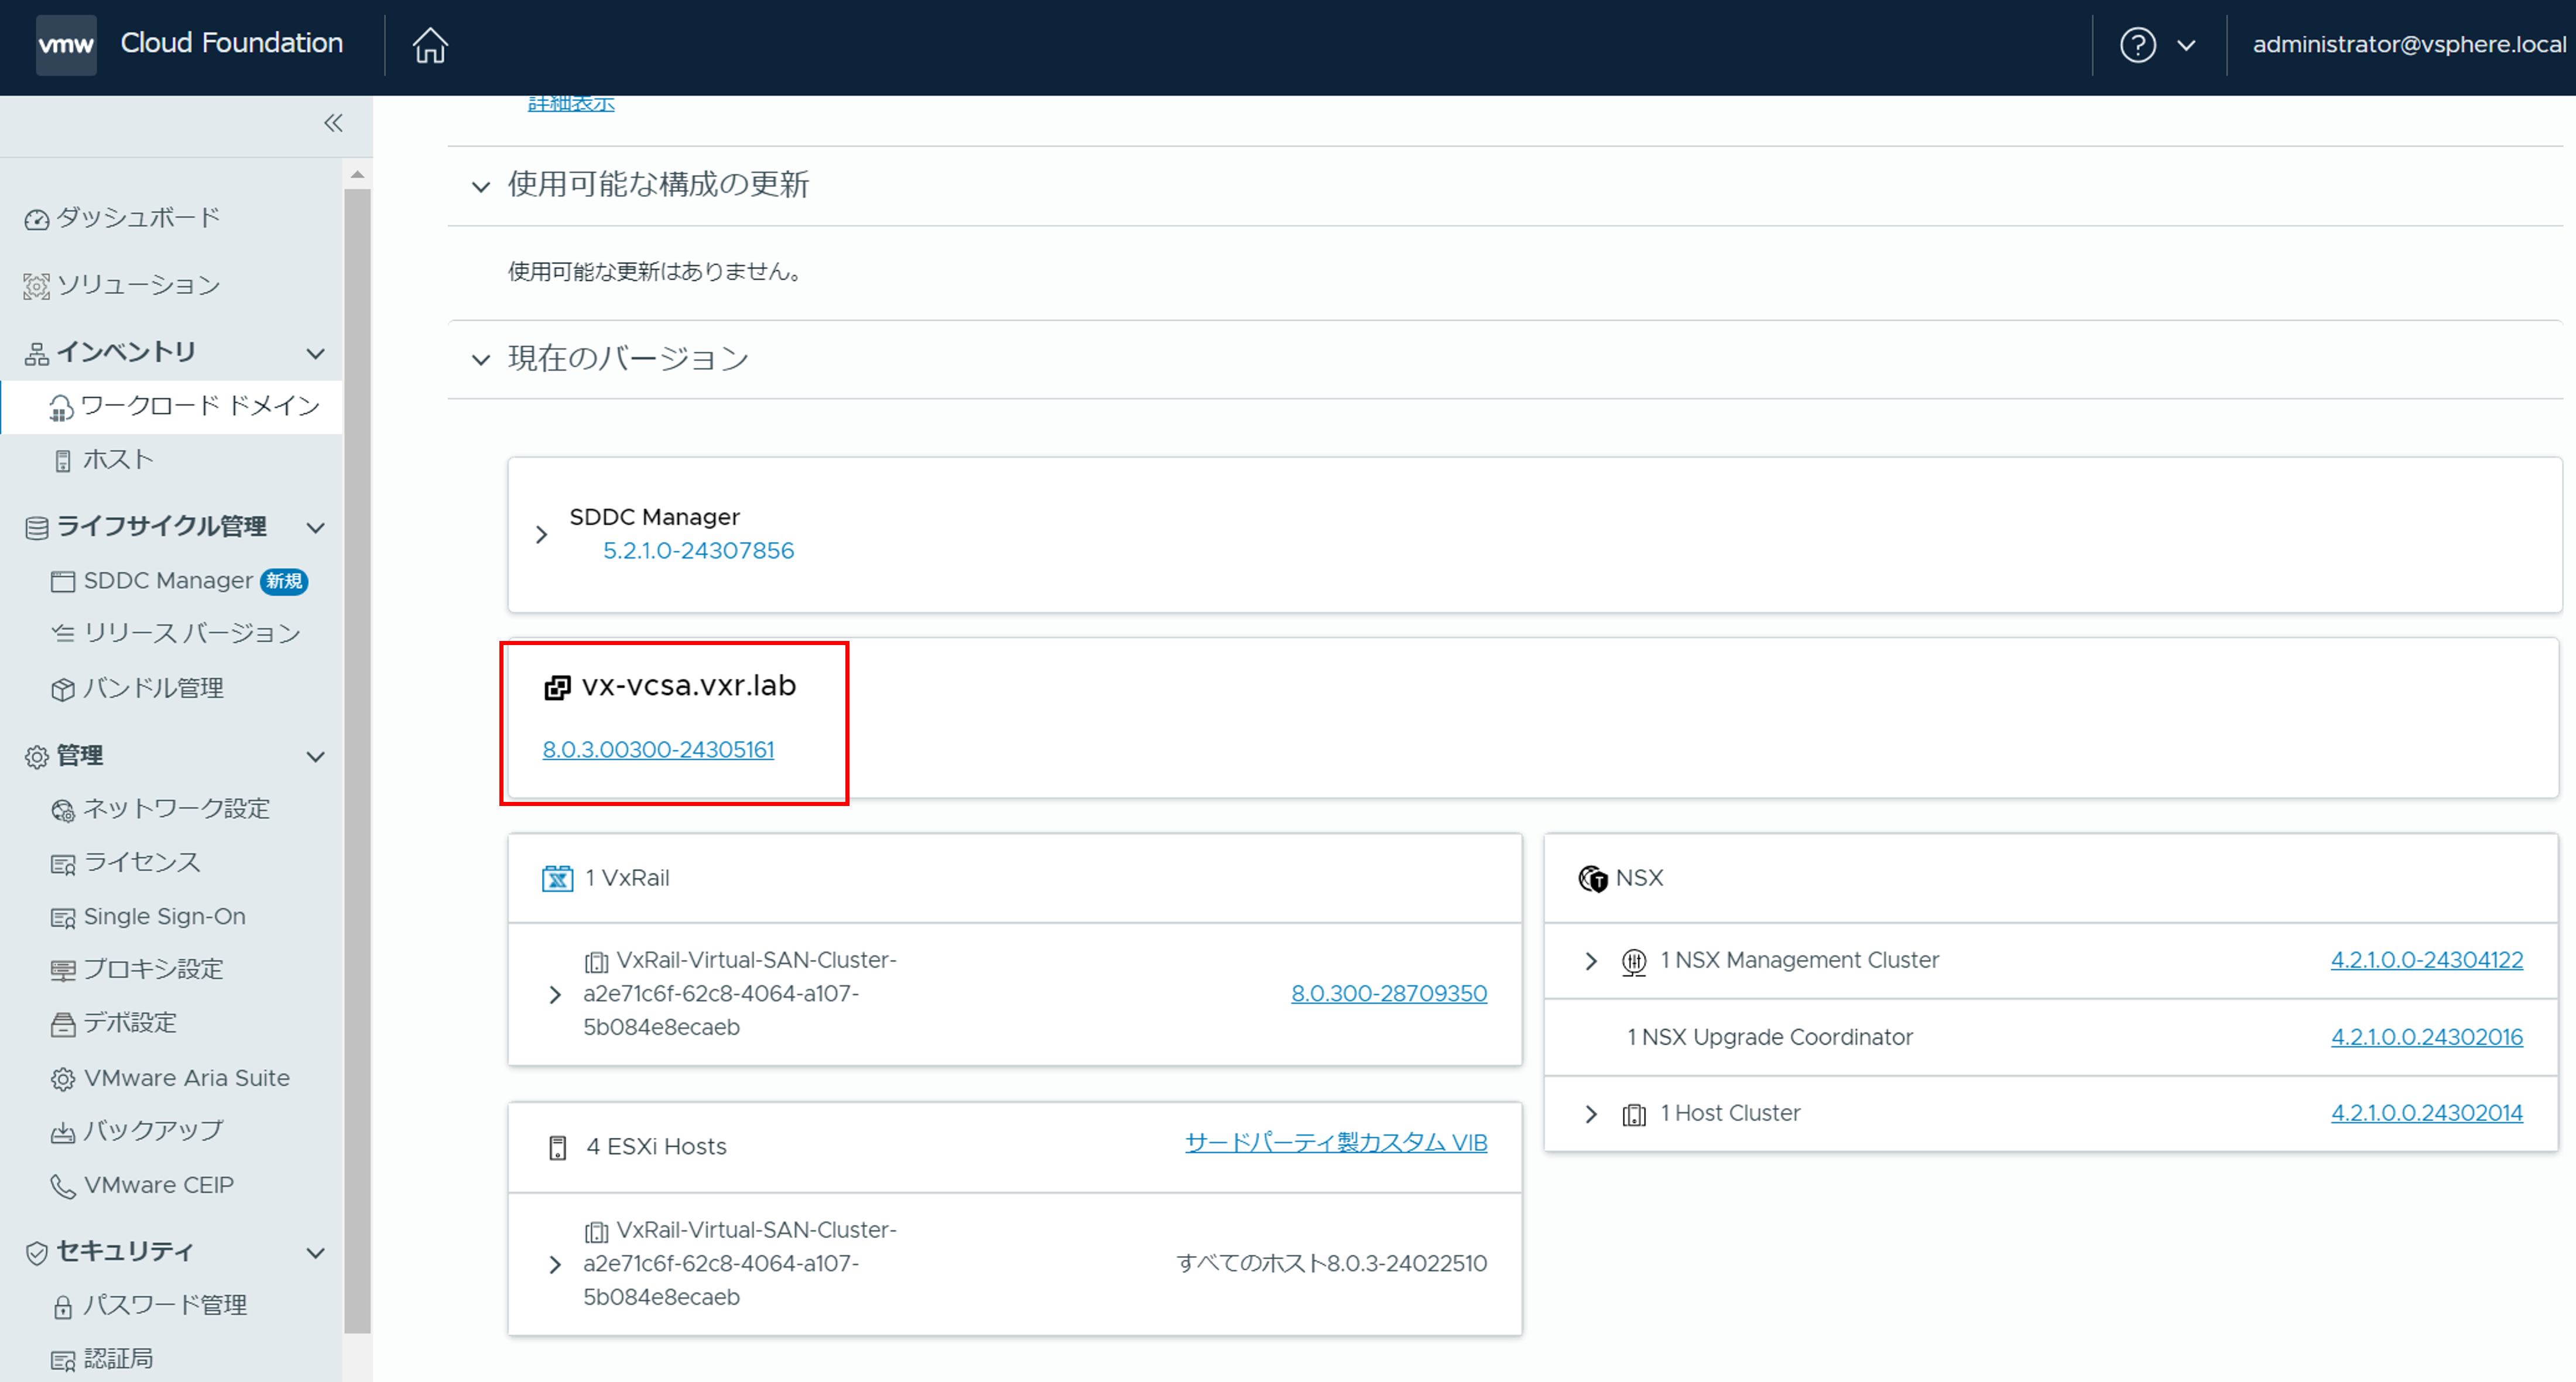Go to home via house icon
2576x1382 pixels.
click(430, 45)
